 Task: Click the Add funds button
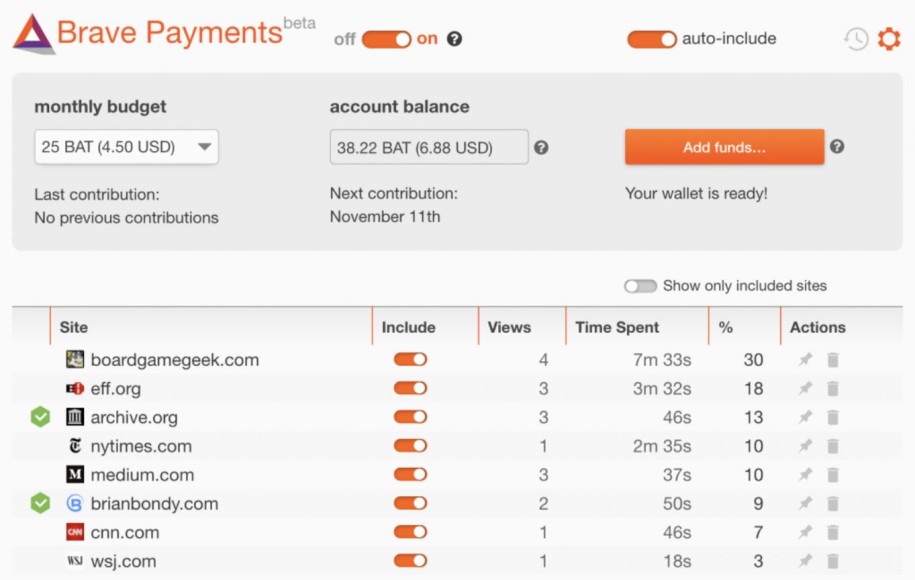coord(724,147)
